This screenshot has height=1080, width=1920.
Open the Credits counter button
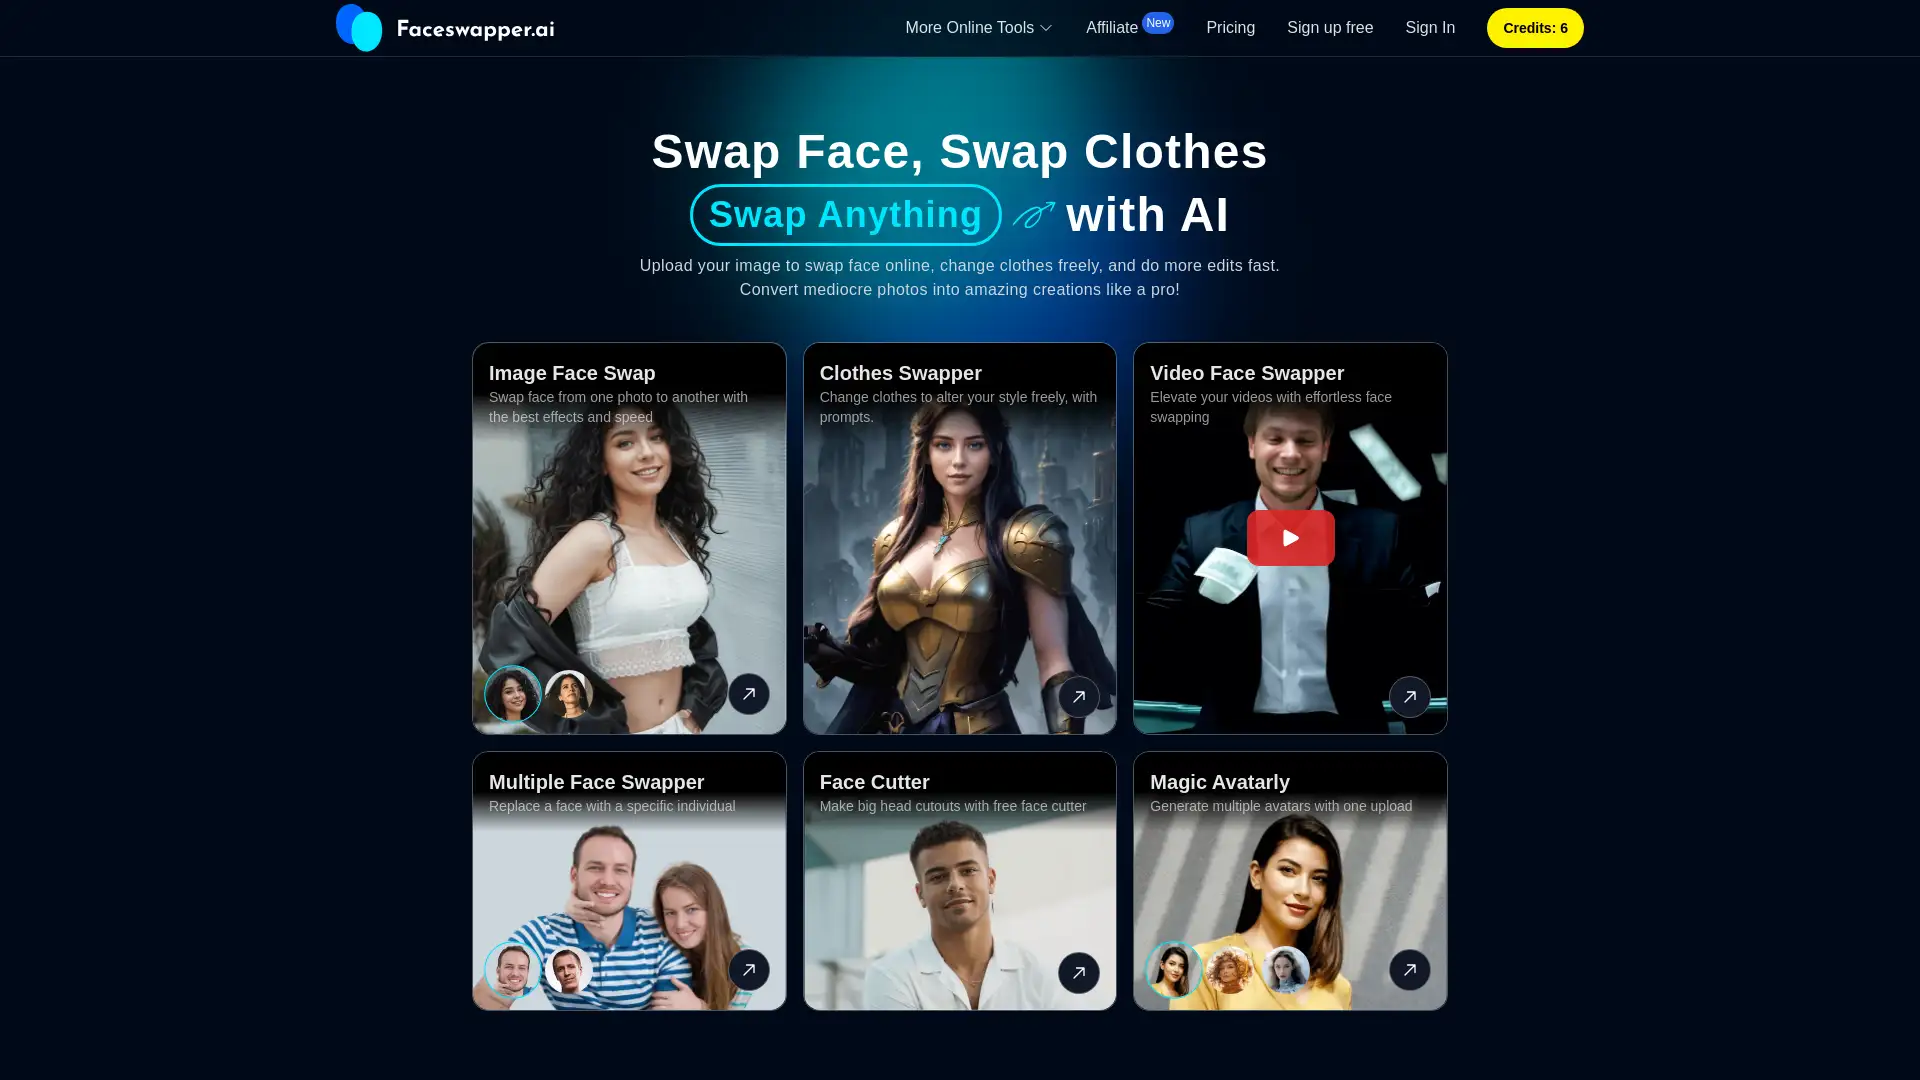tap(1534, 28)
